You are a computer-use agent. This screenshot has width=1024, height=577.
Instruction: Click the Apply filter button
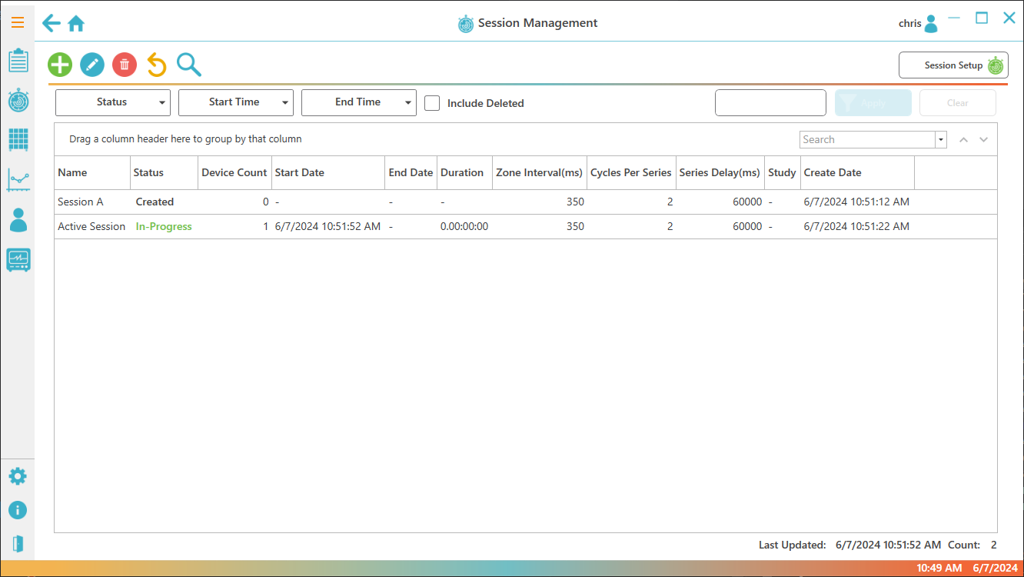[873, 103]
